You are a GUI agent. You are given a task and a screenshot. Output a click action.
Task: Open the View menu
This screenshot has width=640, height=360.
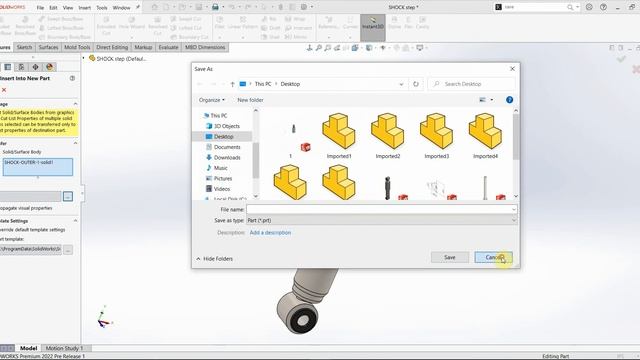tap(68, 8)
